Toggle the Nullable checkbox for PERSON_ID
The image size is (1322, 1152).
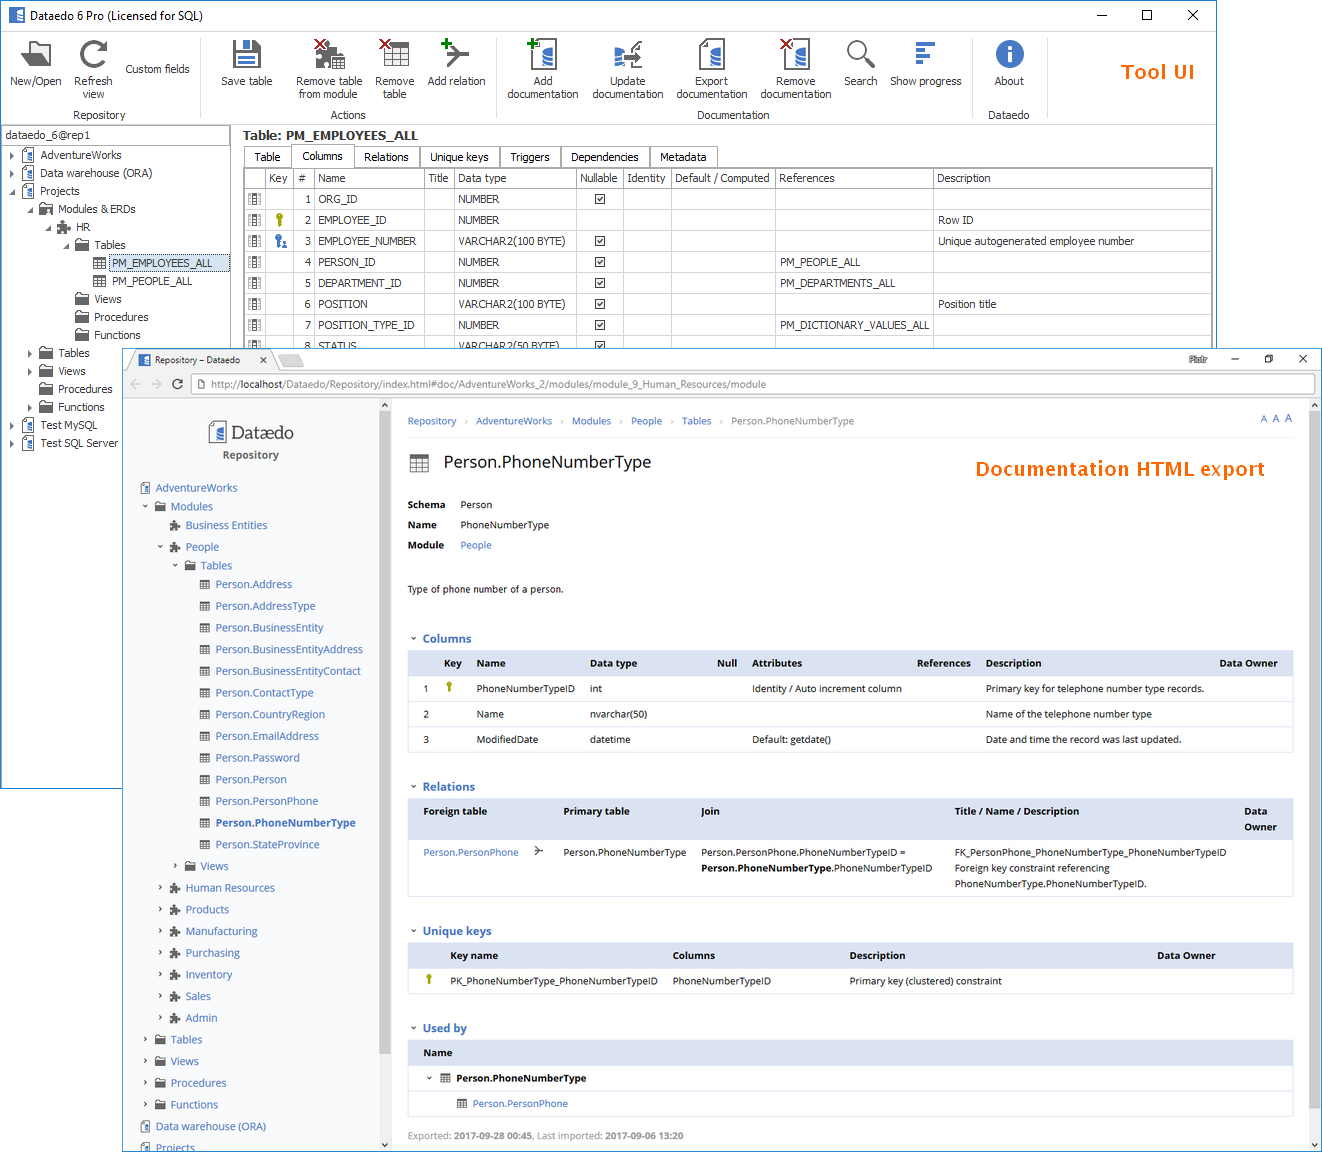(x=600, y=262)
